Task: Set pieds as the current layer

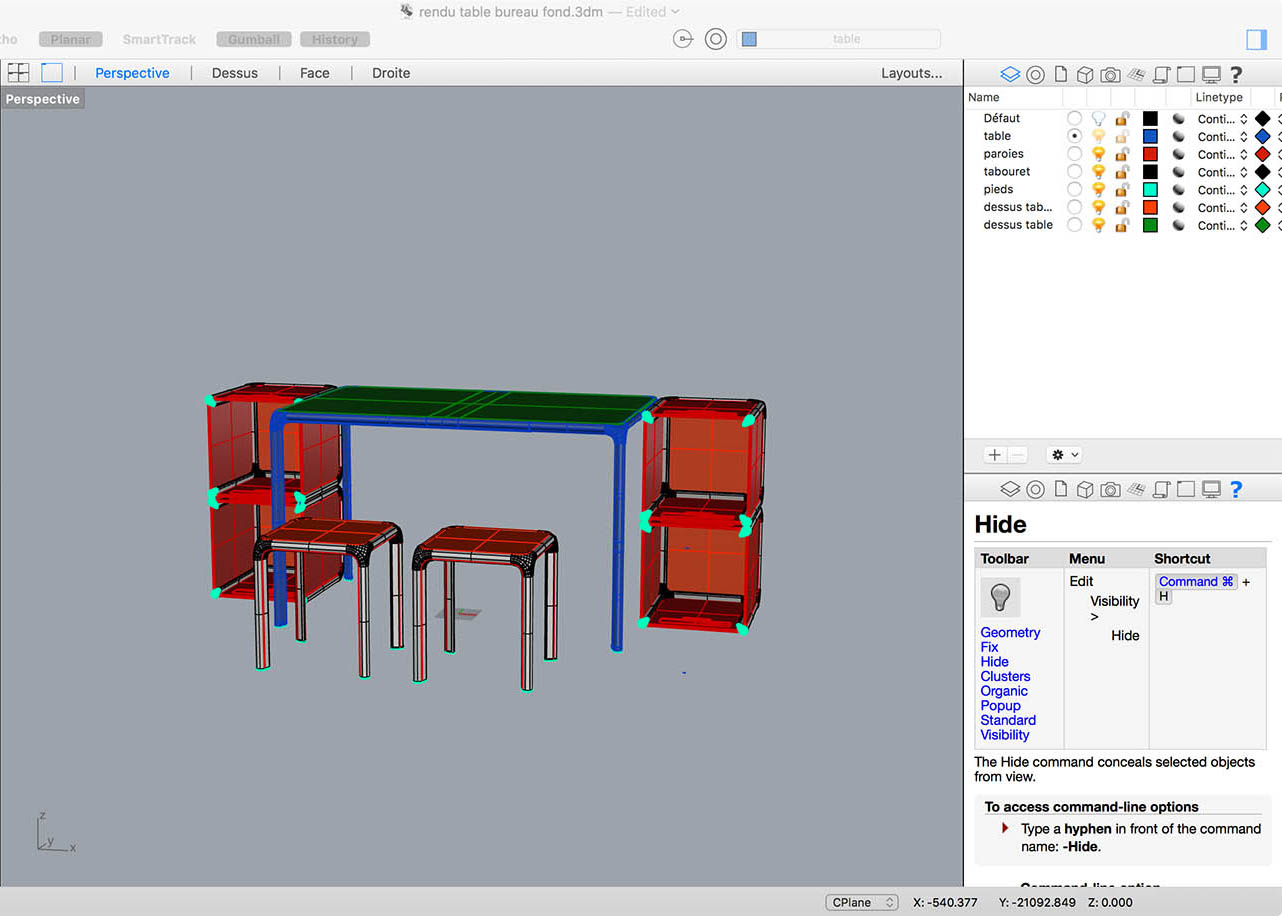Action: pos(1074,190)
